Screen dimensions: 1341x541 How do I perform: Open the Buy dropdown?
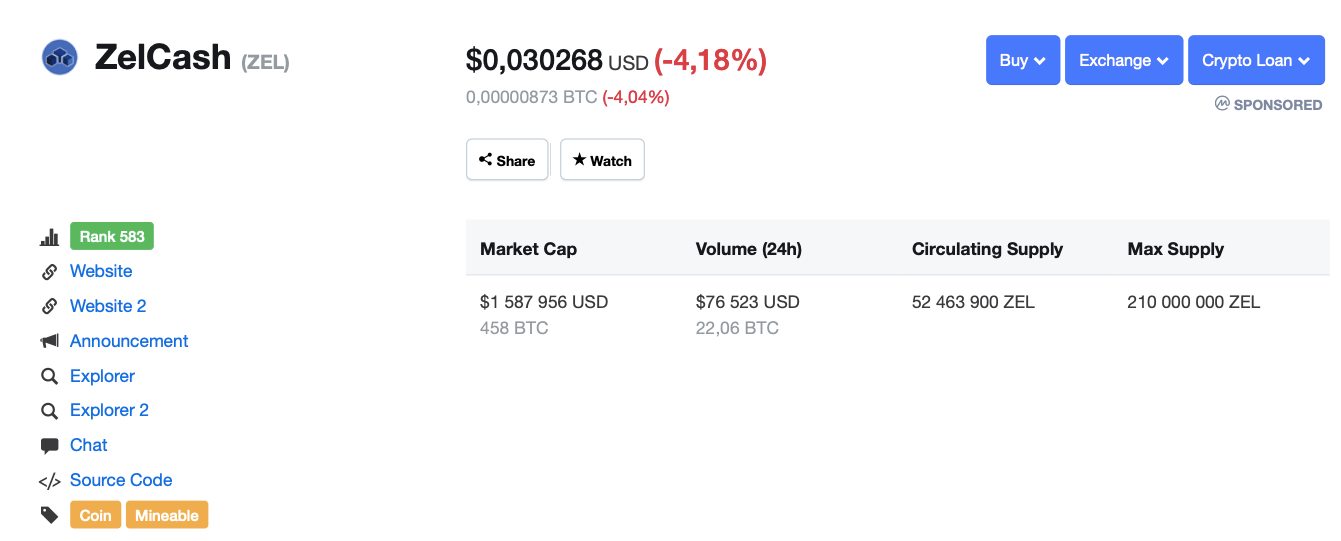[1022, 60]
